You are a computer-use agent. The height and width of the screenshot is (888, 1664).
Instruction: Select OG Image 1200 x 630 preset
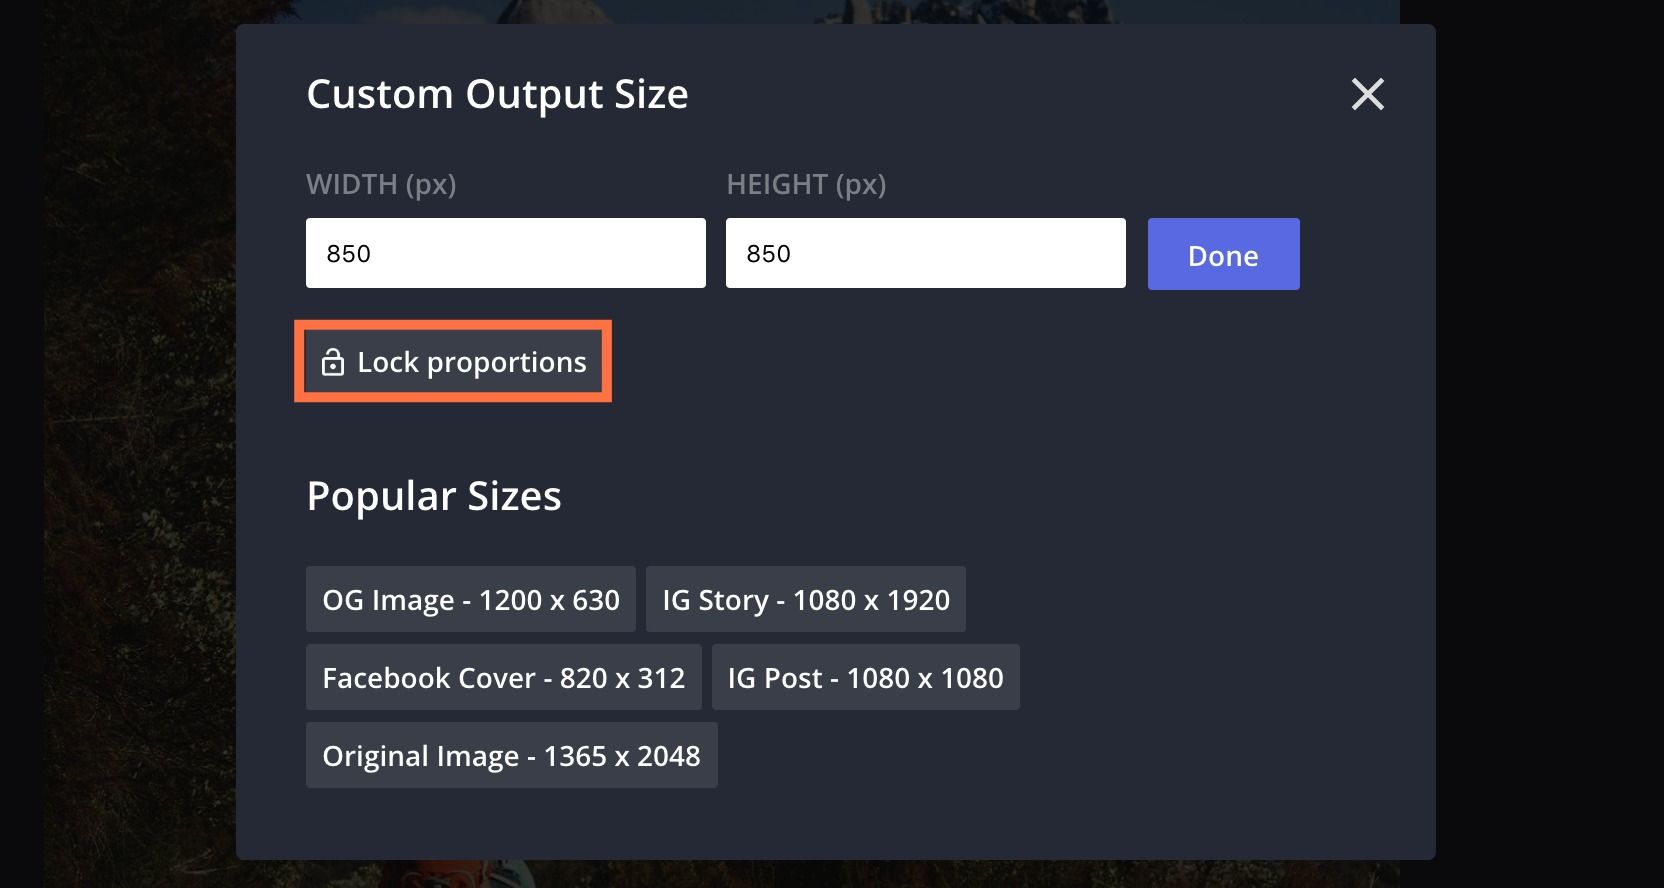coord(470,600)
